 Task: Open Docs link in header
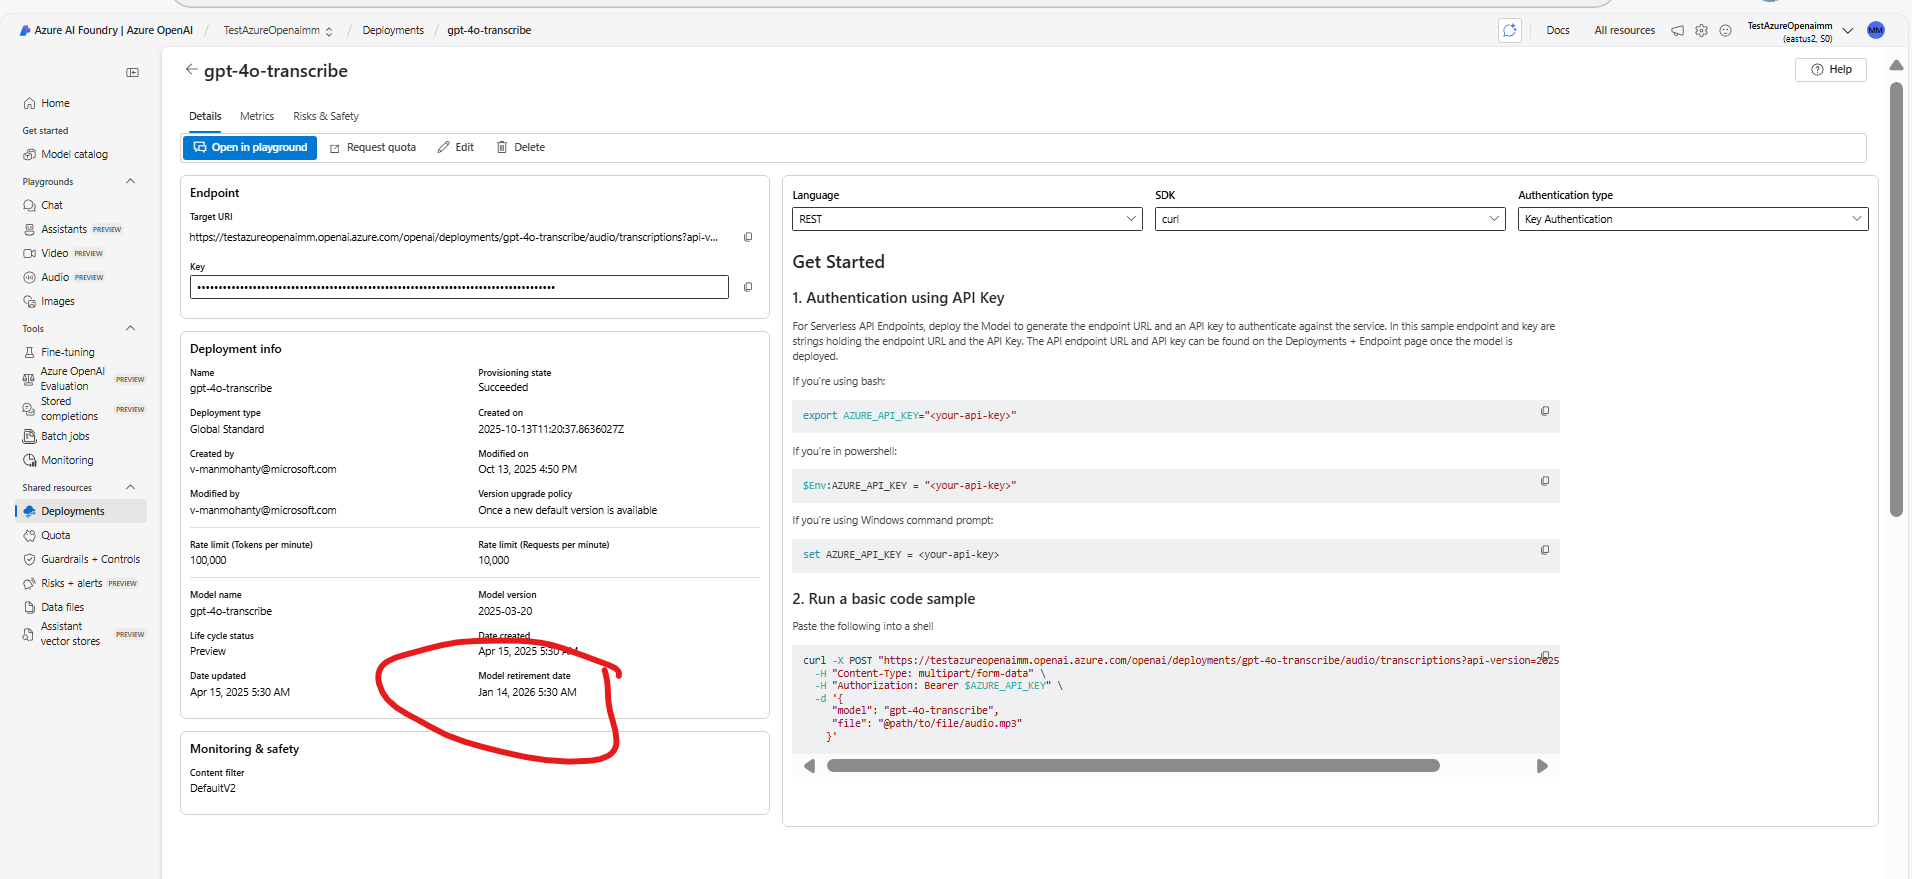point(1558,30)
